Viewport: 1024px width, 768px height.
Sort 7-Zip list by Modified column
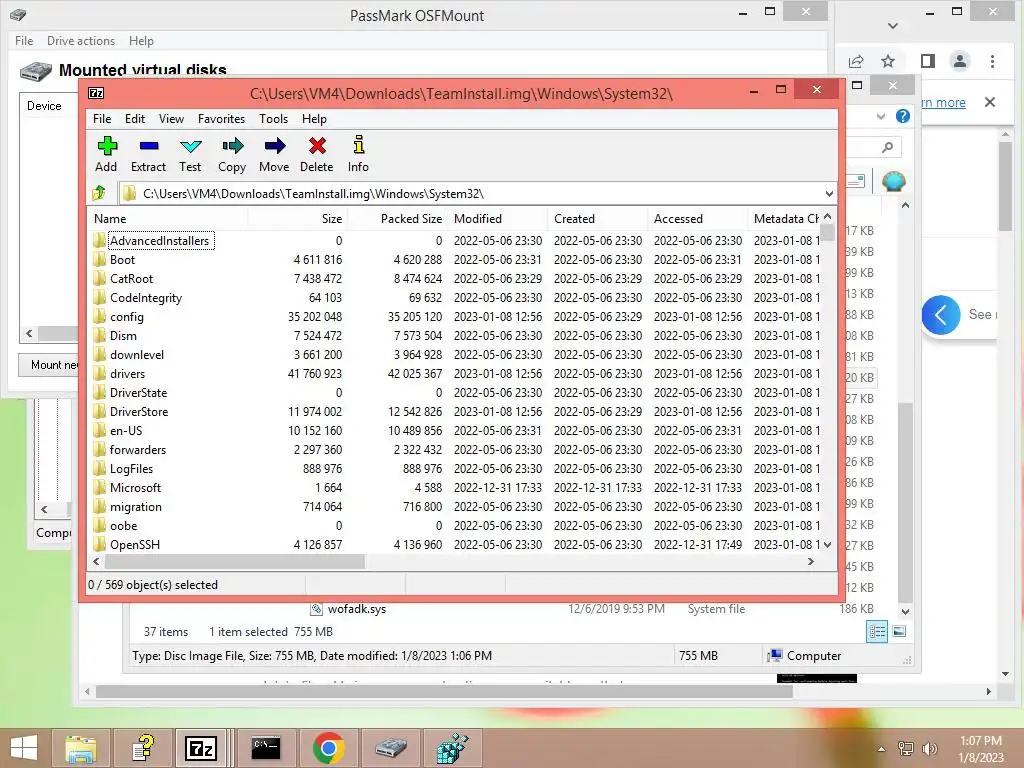pos(498,219)
